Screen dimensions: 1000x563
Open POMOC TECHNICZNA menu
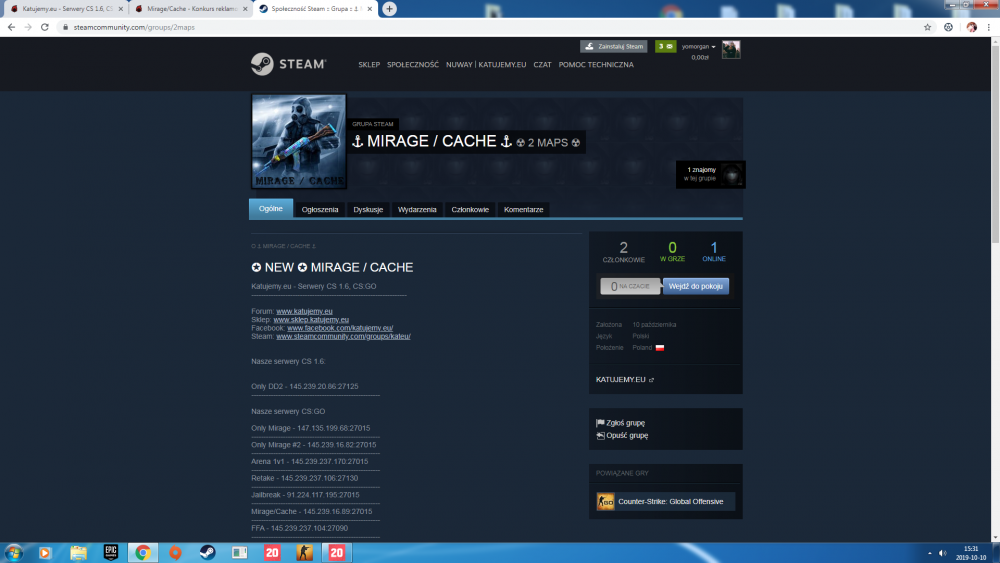(596, 64)
